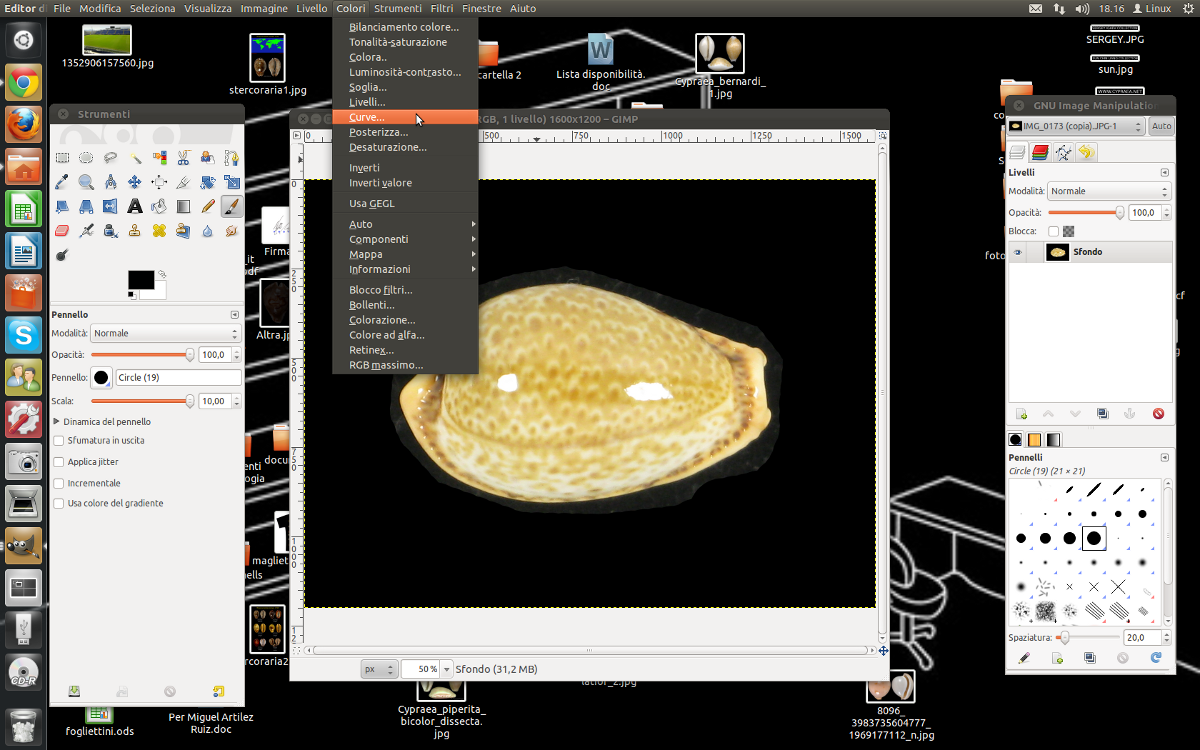Choose Livelli... from Colori menu
Screen dimensions: 1200x750
pos(405,102)
